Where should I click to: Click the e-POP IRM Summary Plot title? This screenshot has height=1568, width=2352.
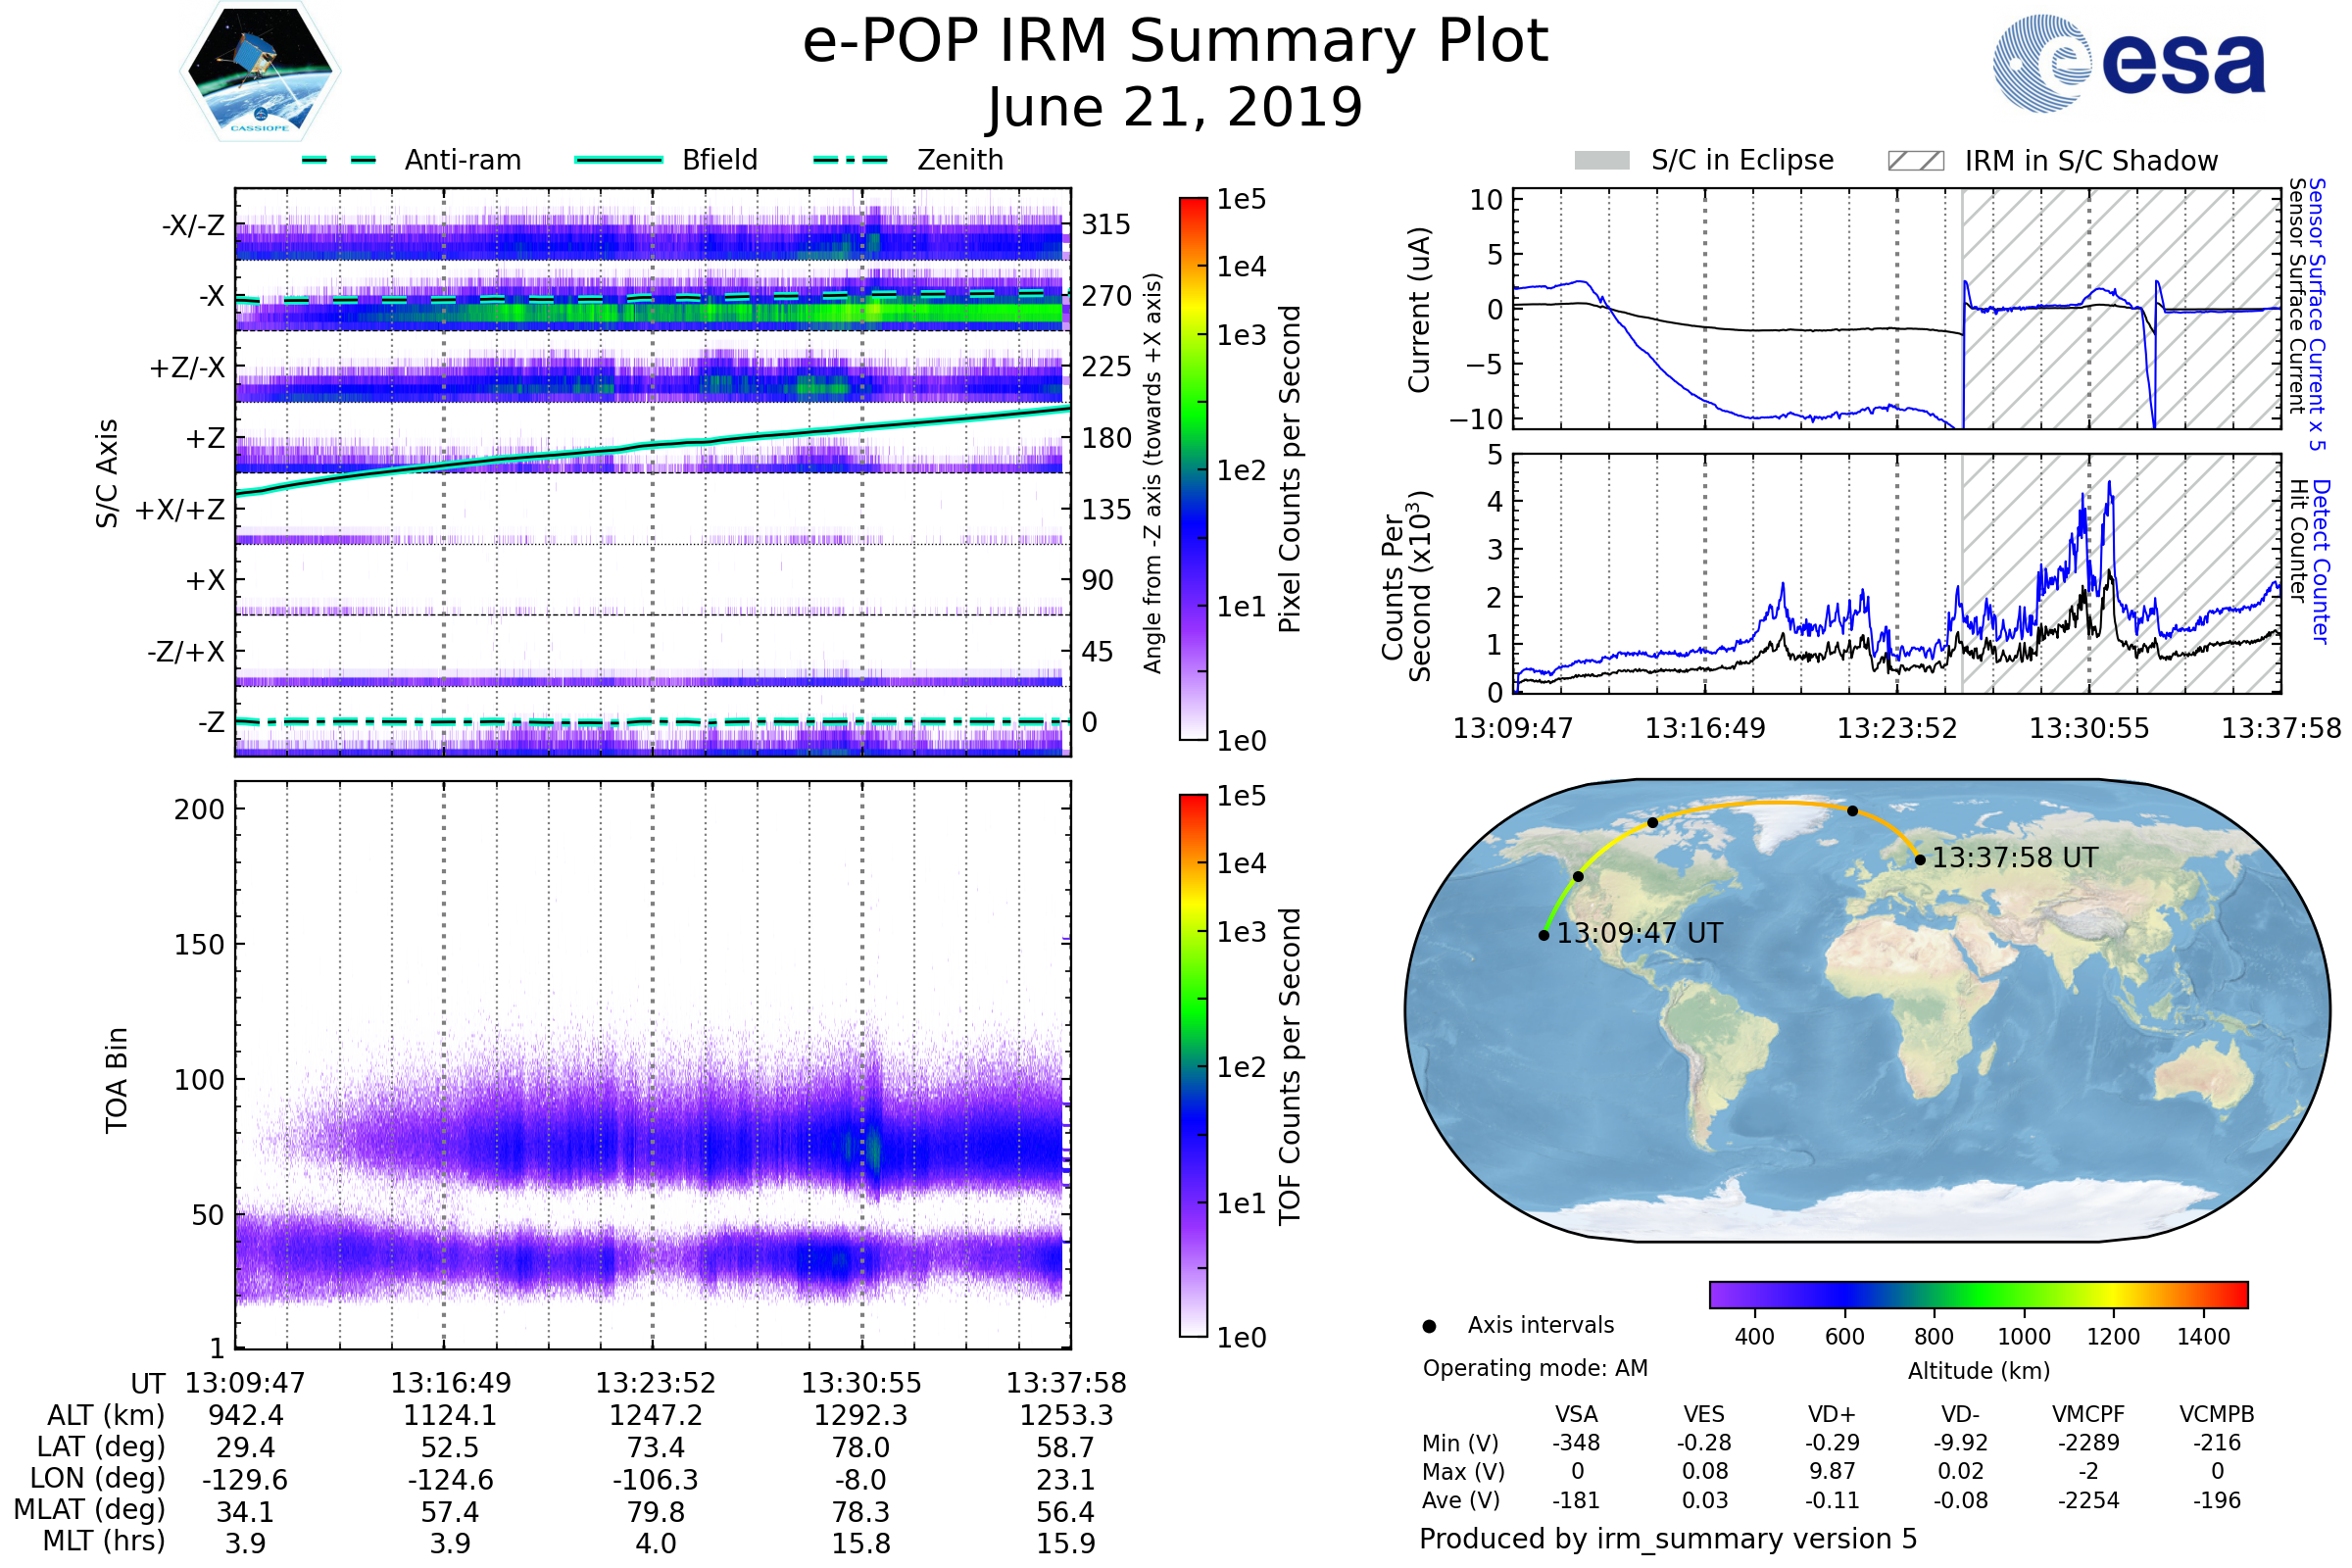click(x=1175, y=42)
